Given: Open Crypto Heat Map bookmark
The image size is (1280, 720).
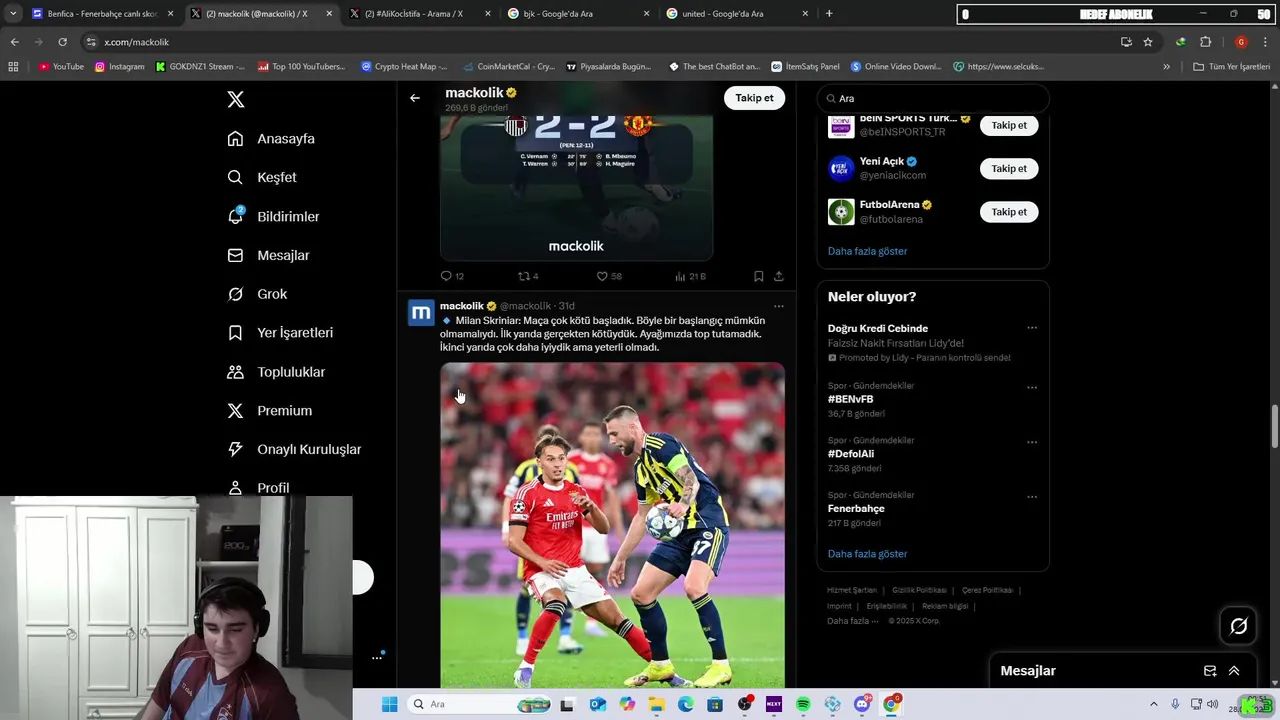Looking at the screenshot, I should pos(404,67).
